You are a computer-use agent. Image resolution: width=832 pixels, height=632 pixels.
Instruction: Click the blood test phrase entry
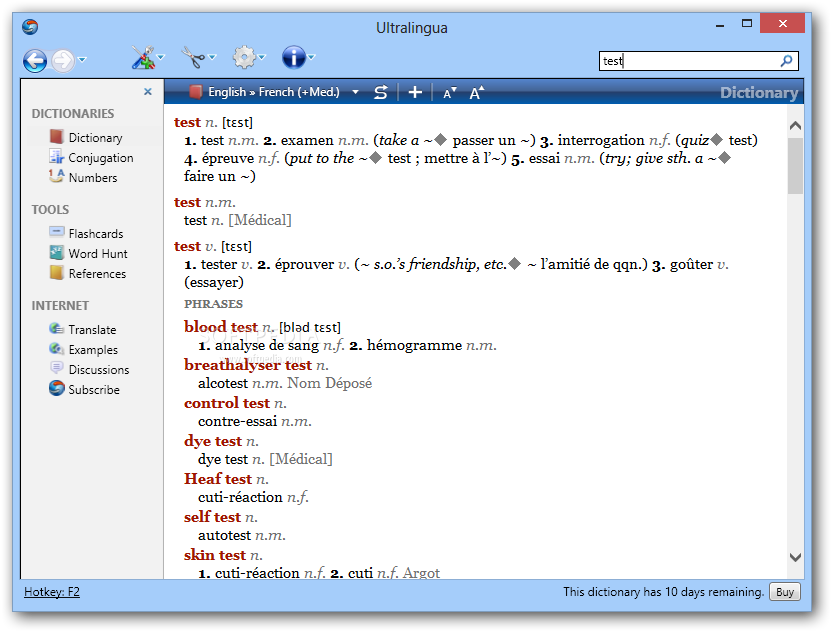221,327
